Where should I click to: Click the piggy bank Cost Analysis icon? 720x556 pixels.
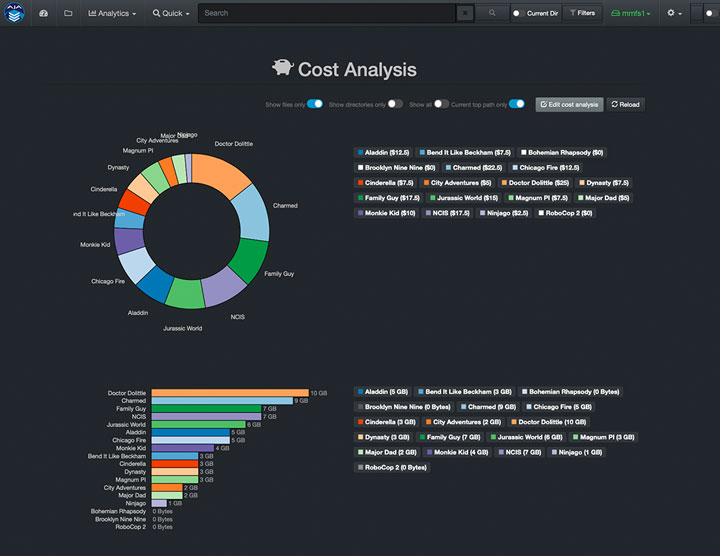(282, 68)
